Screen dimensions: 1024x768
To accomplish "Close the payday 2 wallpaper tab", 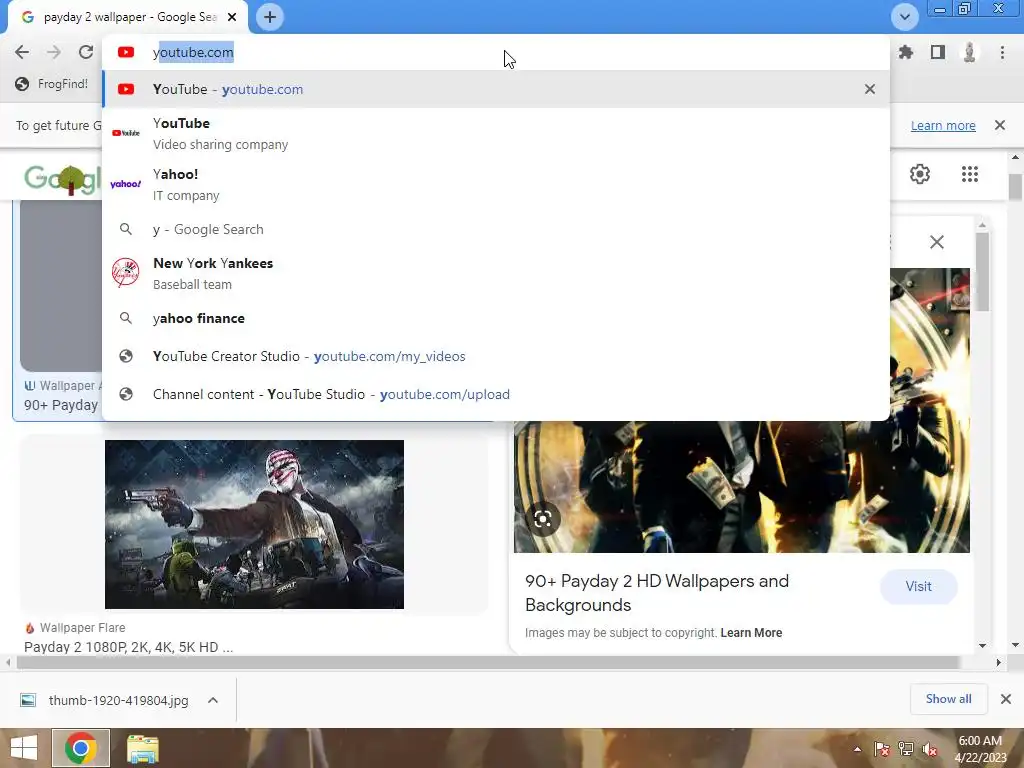I will point(232,17).
